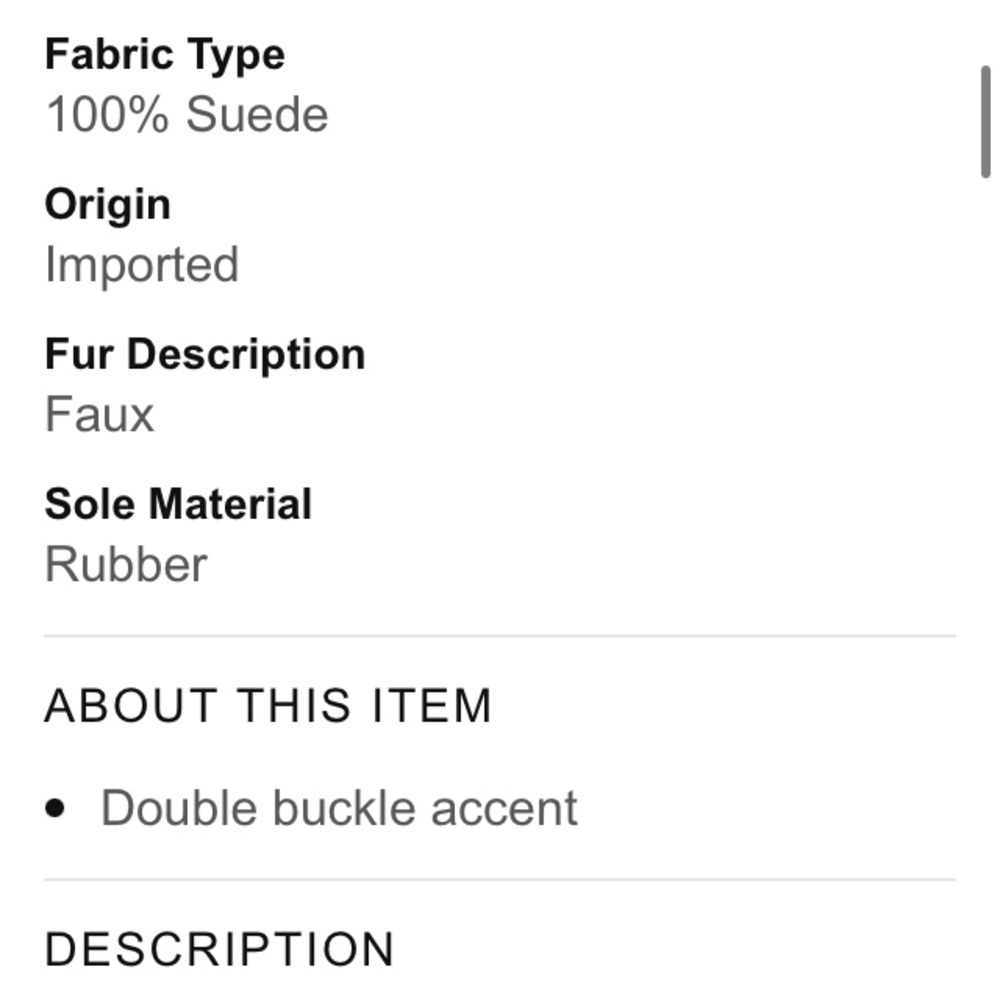This screenshot has height=1000, width=1000.
Task: Click the Fabric Type label
Action: (x=165, y=55)
